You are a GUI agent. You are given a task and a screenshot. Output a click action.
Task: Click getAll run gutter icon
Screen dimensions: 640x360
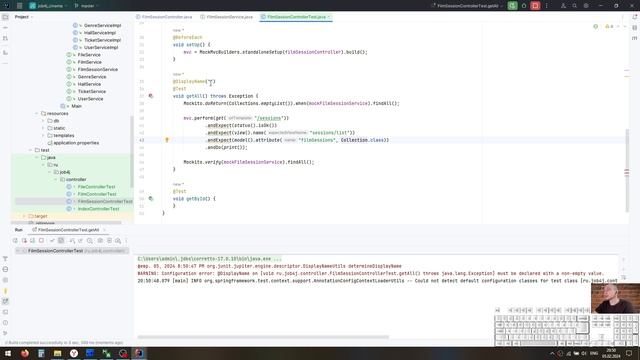pyautogui.click(x=151, y=96)
